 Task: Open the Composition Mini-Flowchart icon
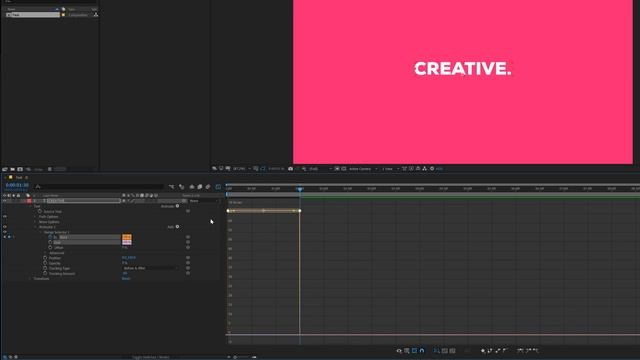click(171, 187)
